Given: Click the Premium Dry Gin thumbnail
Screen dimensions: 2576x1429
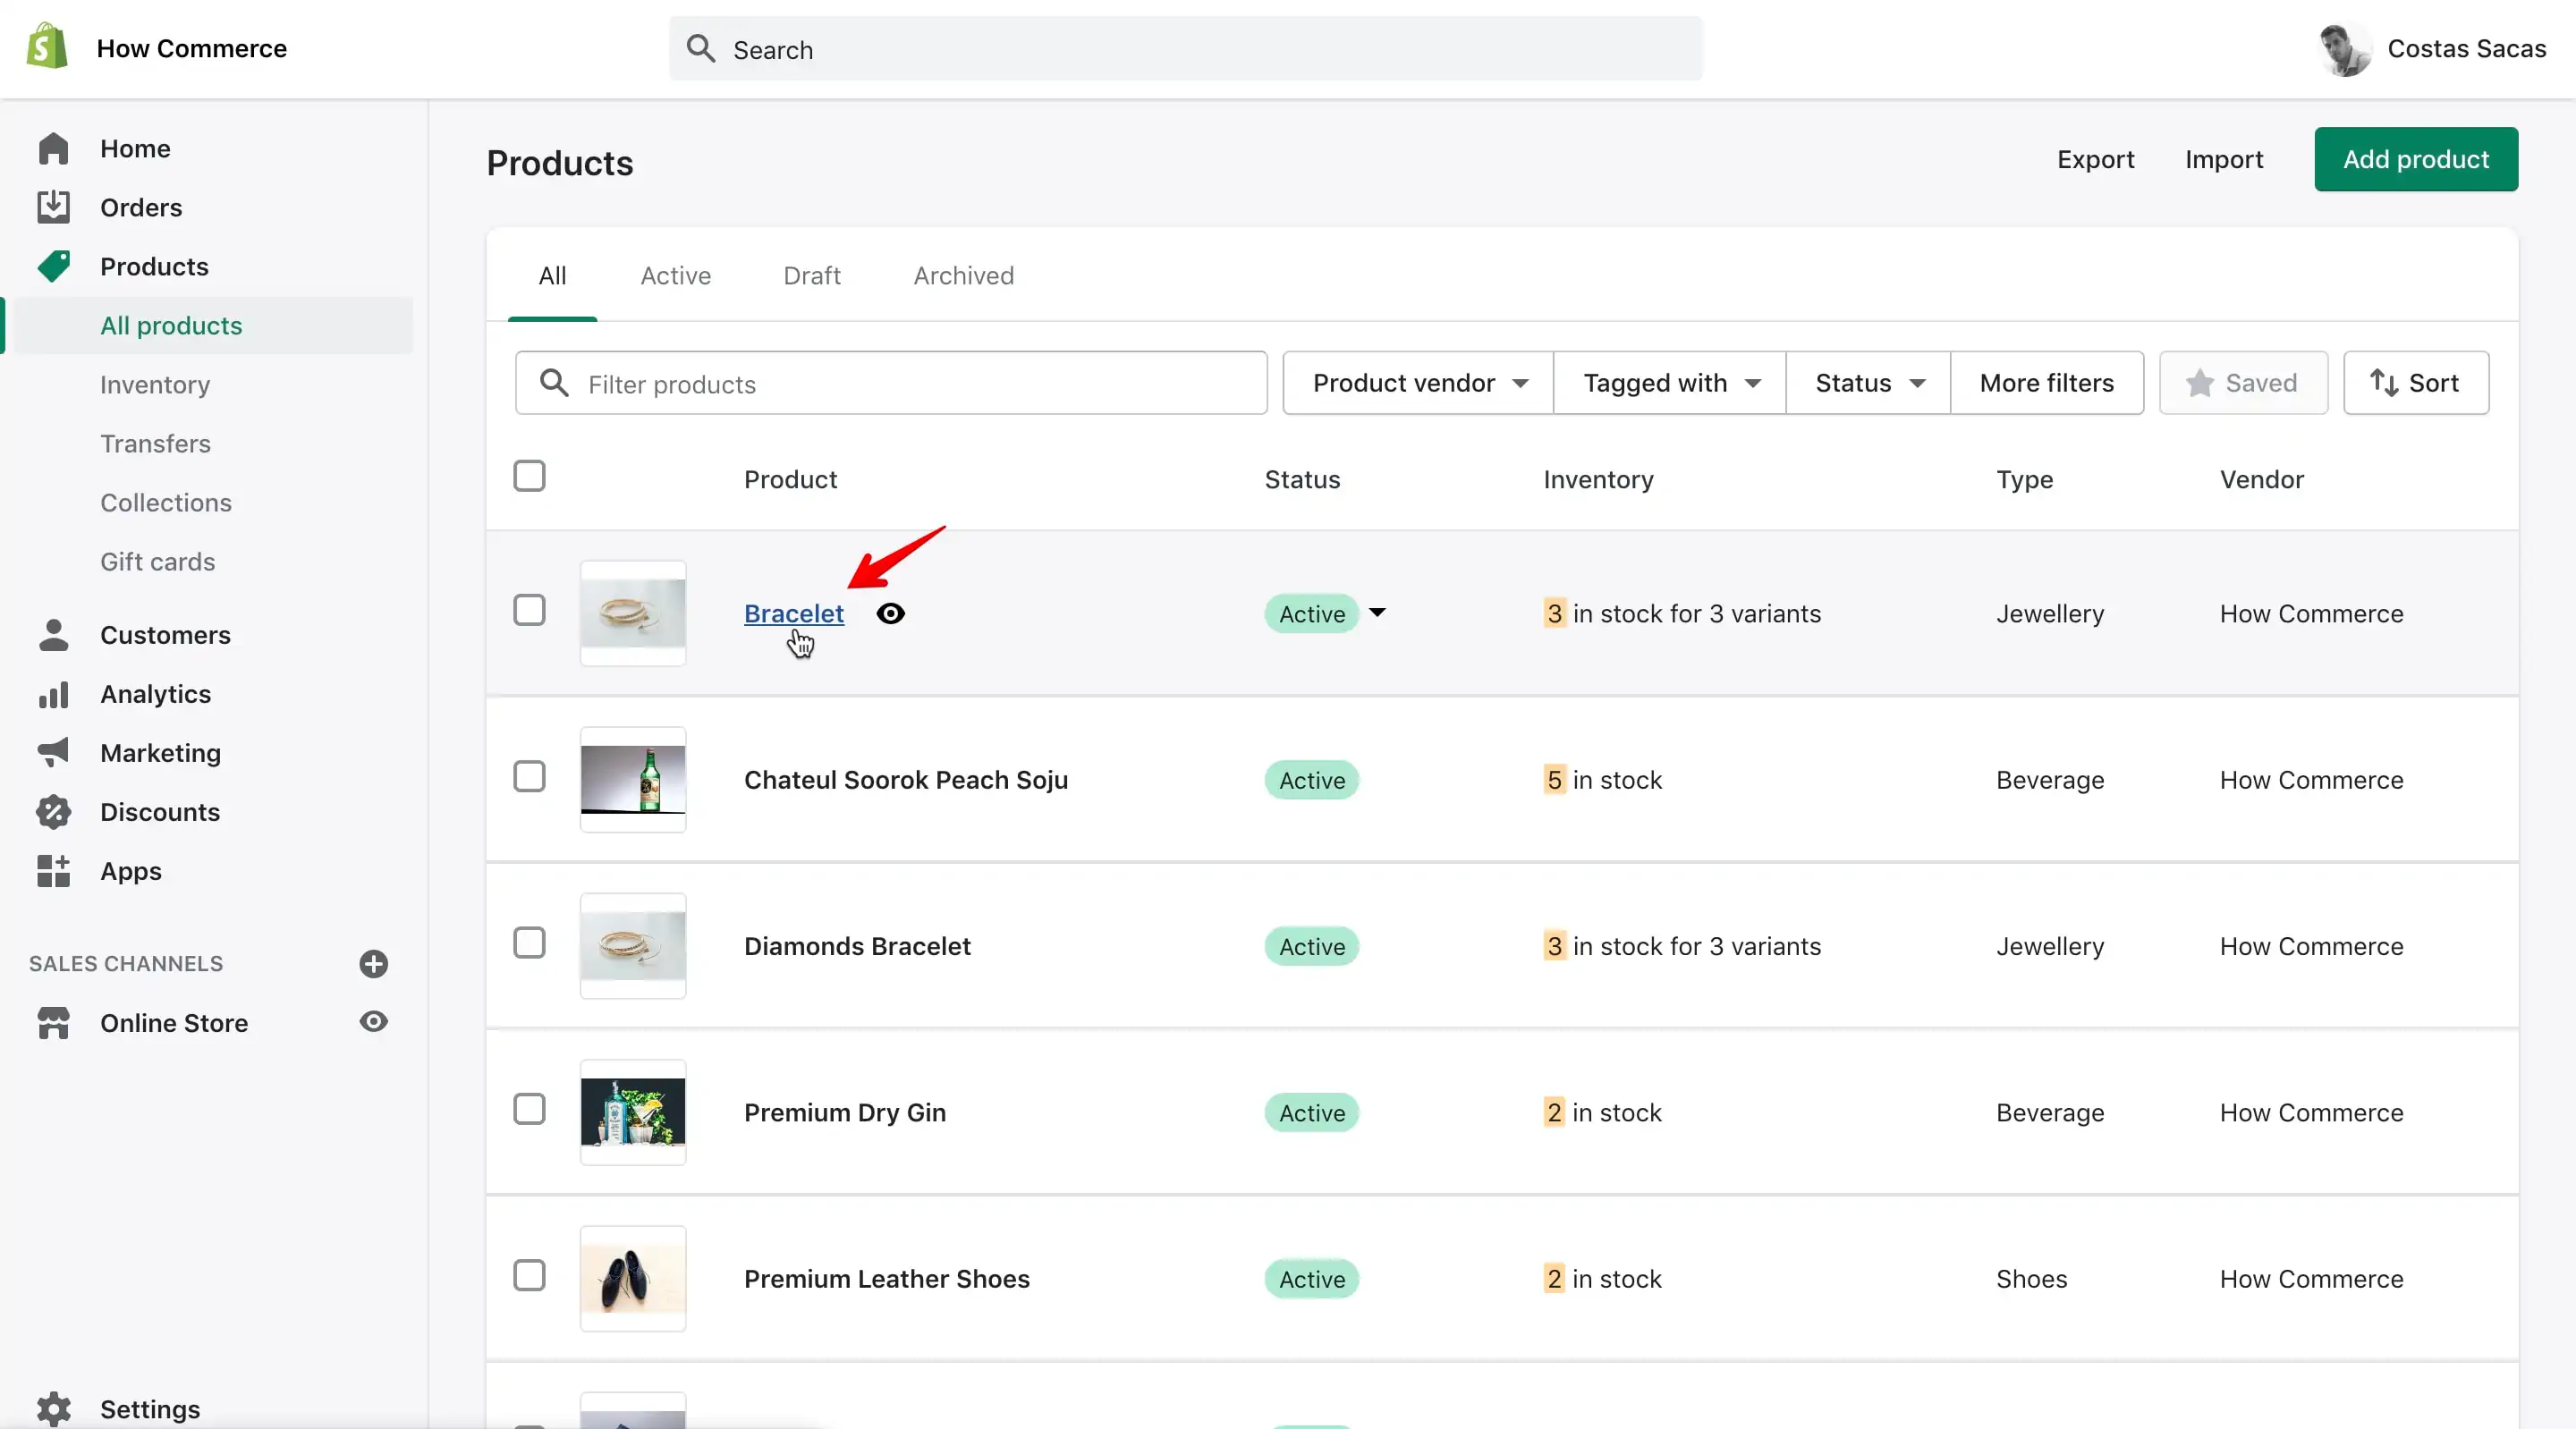Looking at the screenshot, I should [x=633, y=1112].
